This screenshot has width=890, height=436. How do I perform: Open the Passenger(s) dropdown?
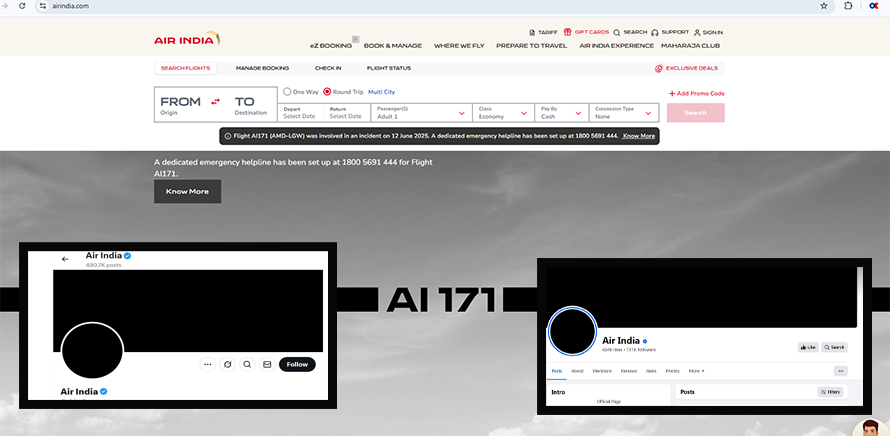(421, 112)
